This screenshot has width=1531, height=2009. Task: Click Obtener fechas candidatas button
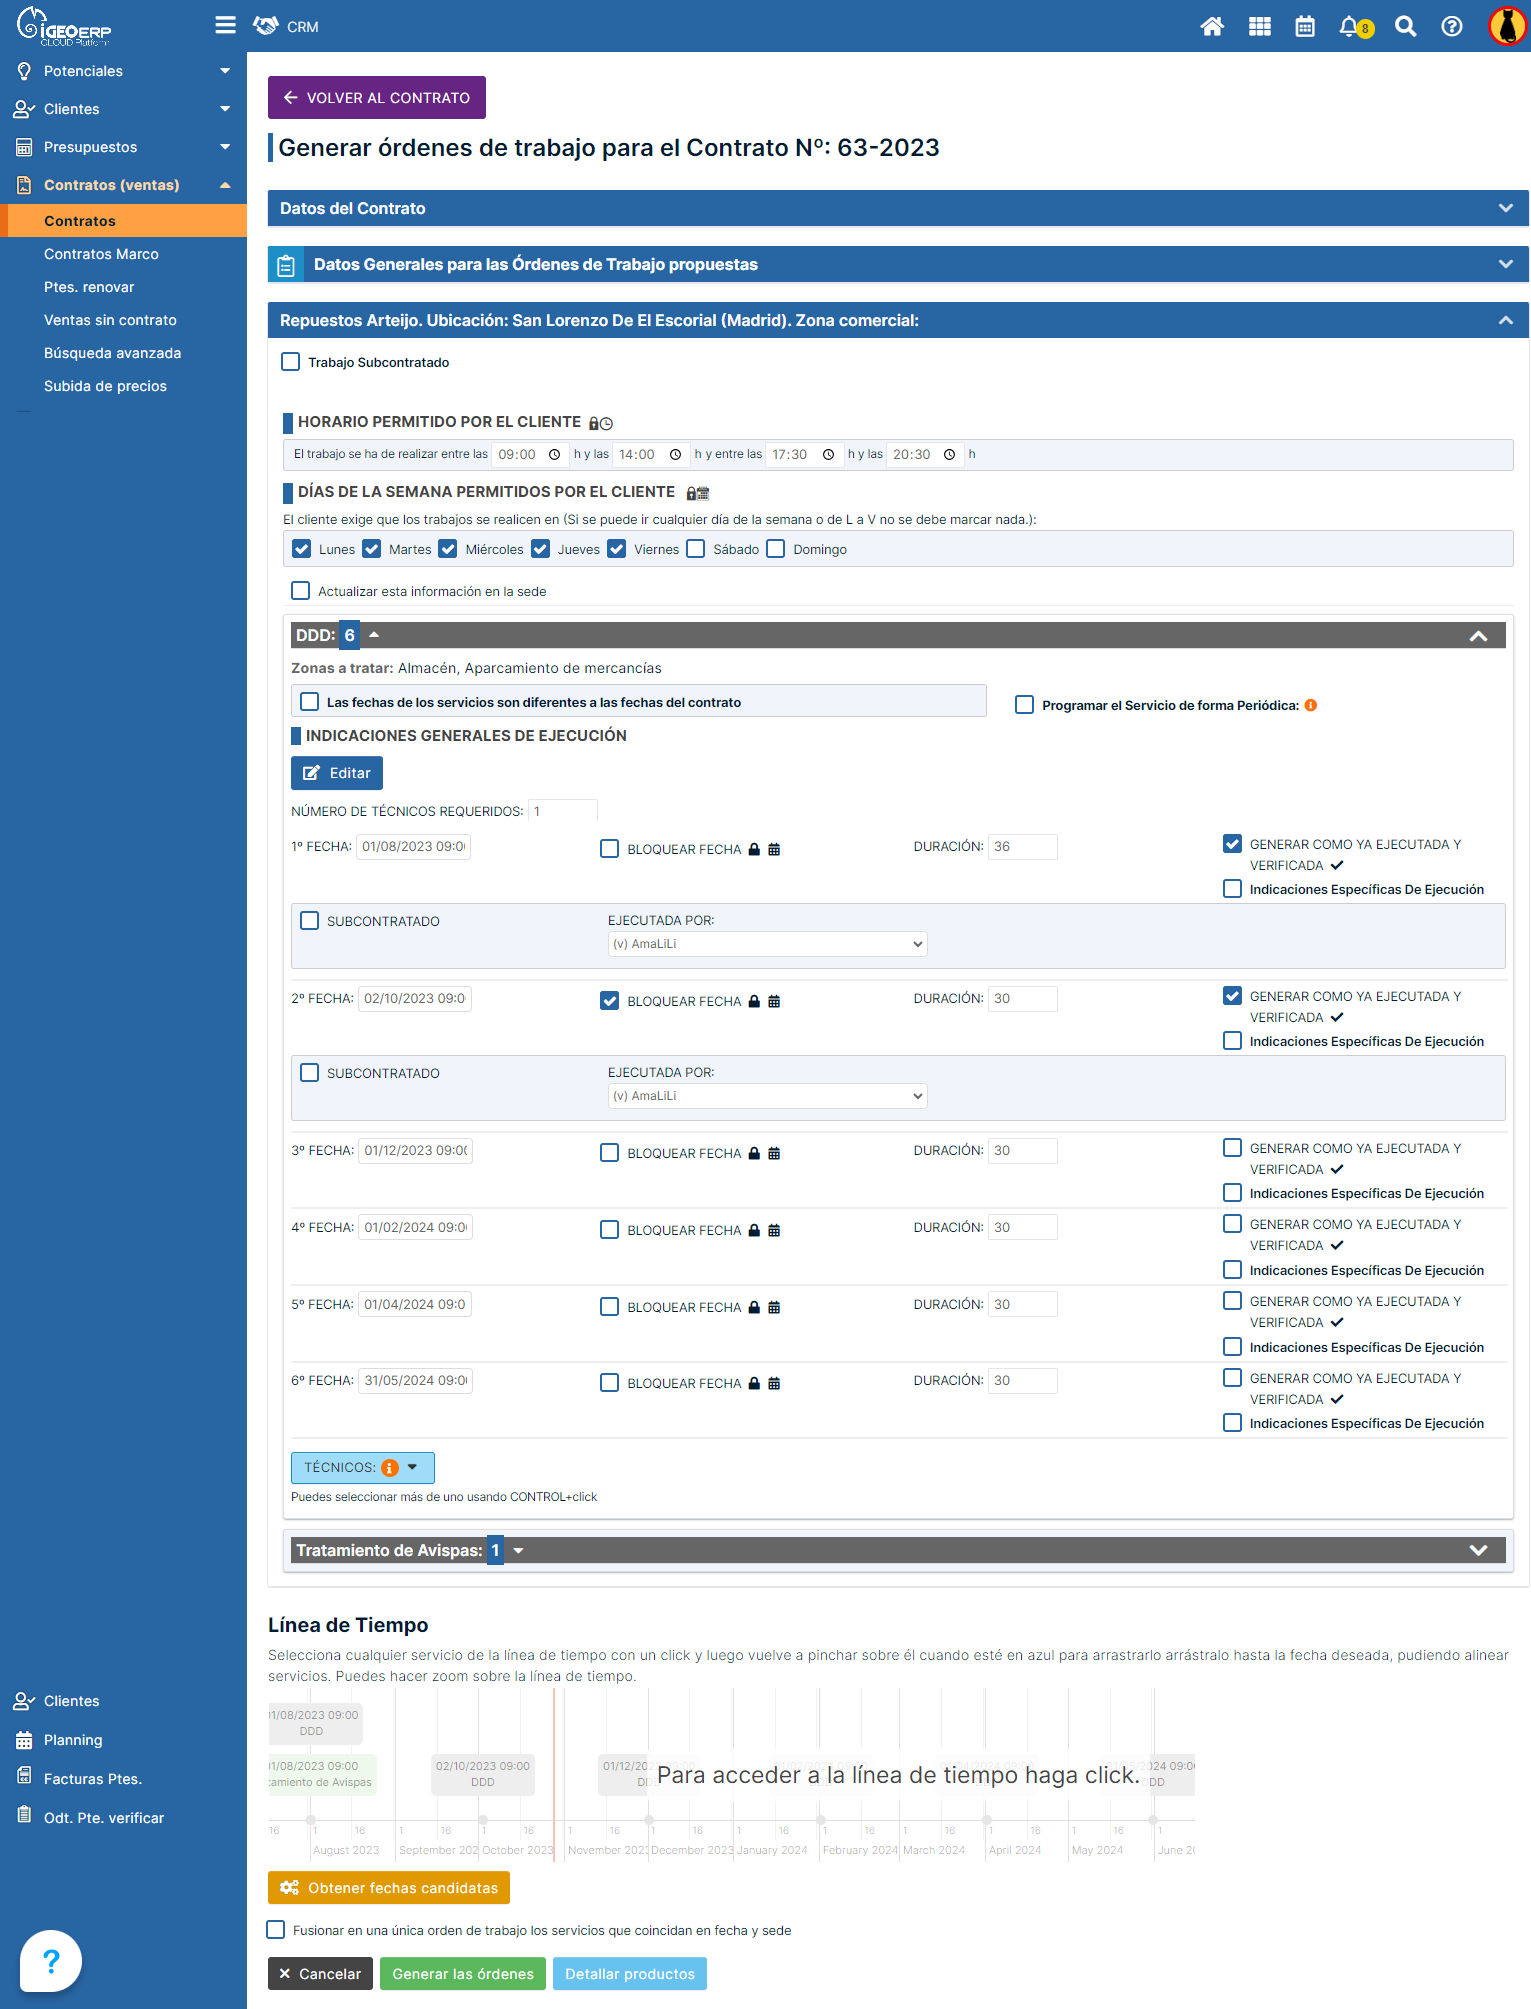pyautogui.click(x=389, y=1888)
